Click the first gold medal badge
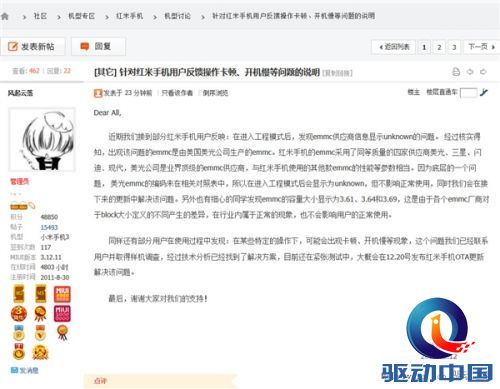The height and width of the screenshot is (389, 500). tap(19, 294)
